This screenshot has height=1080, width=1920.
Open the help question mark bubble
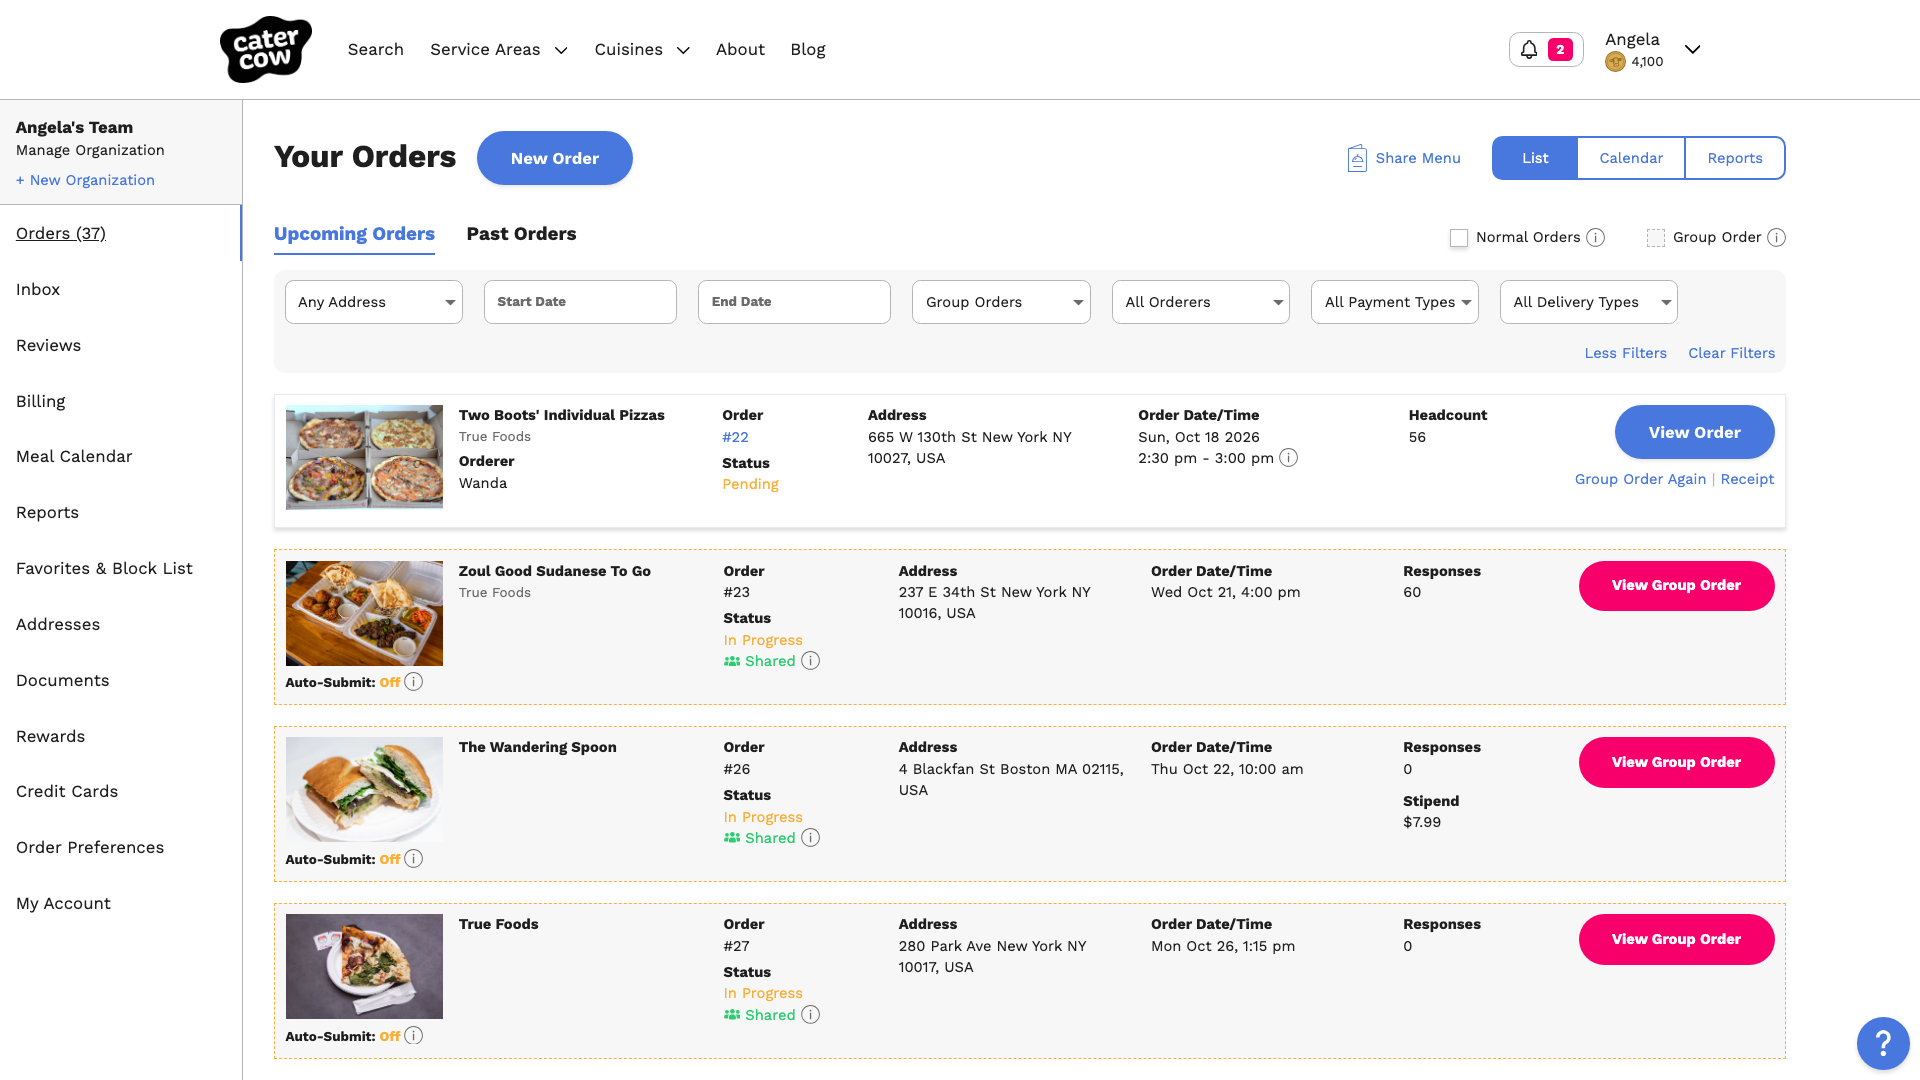coord(1883,1044)
